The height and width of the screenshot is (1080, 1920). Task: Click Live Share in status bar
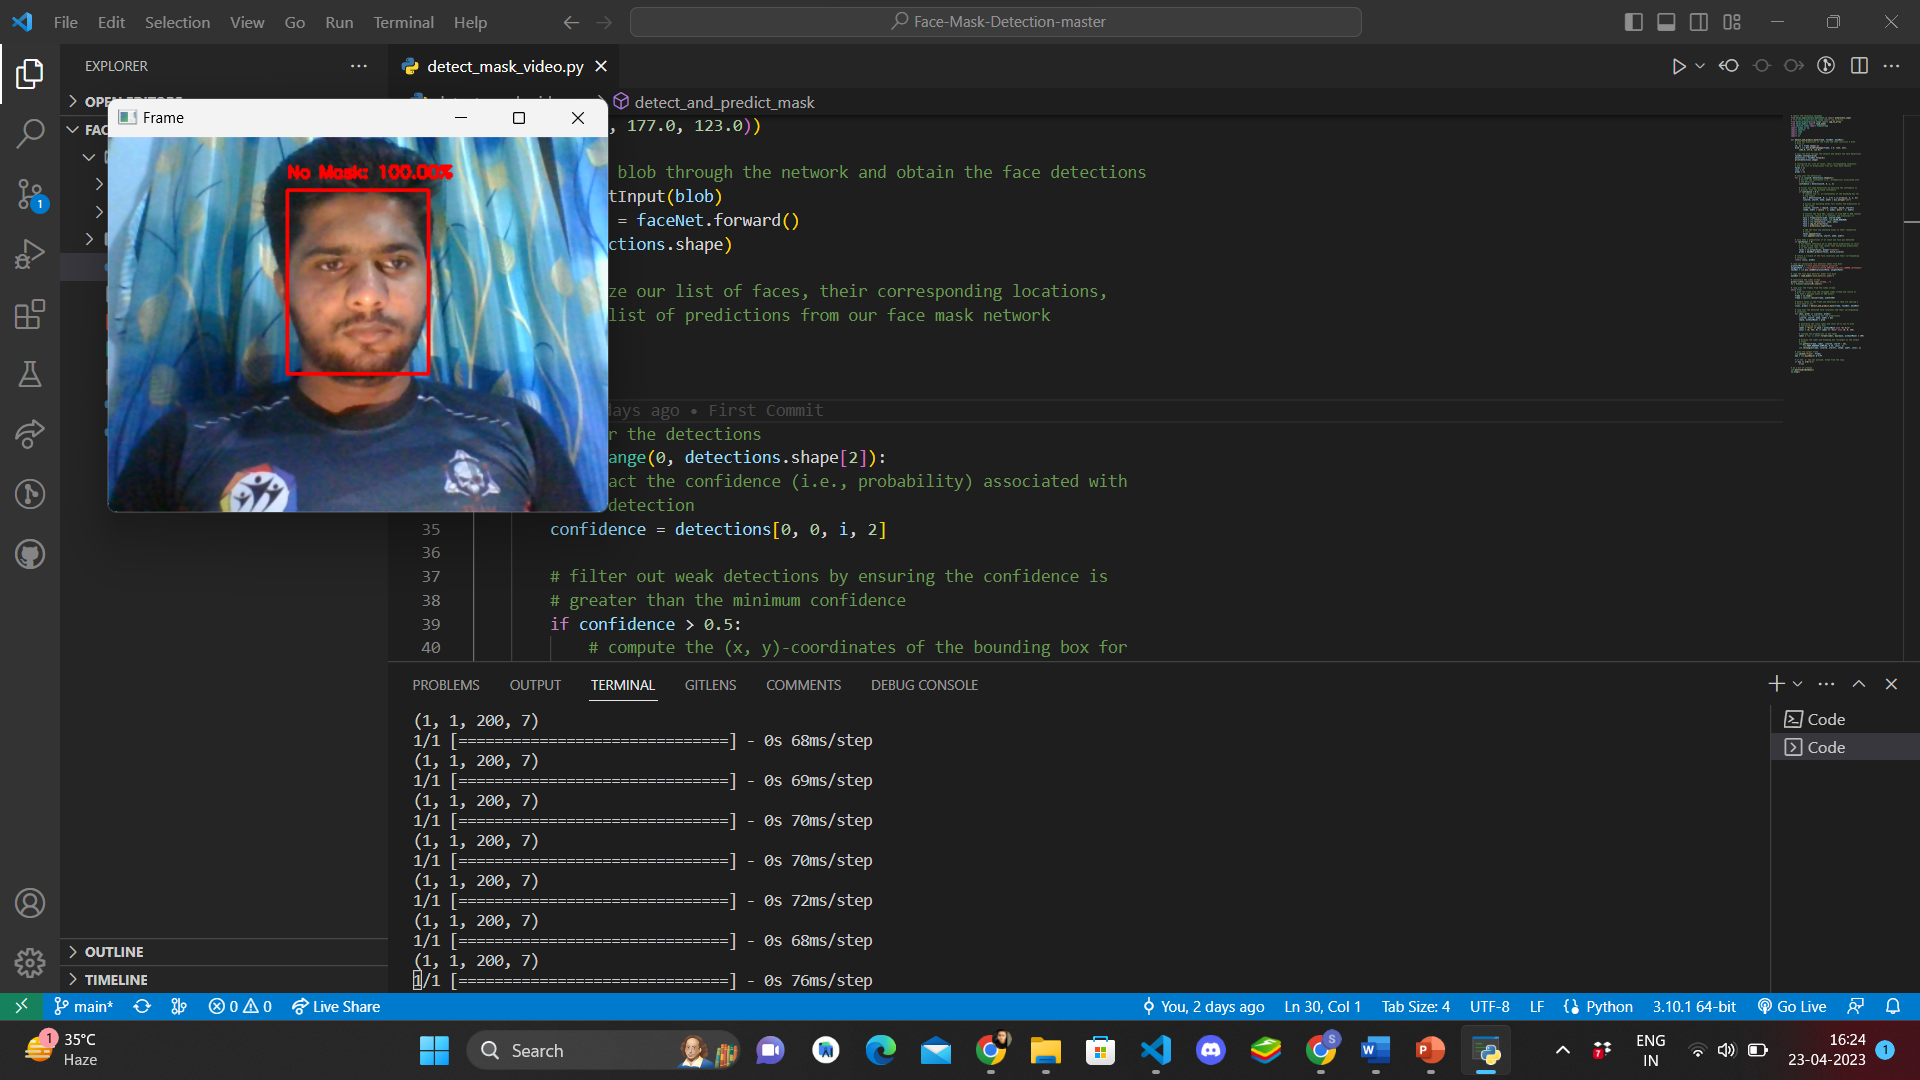336,1007
